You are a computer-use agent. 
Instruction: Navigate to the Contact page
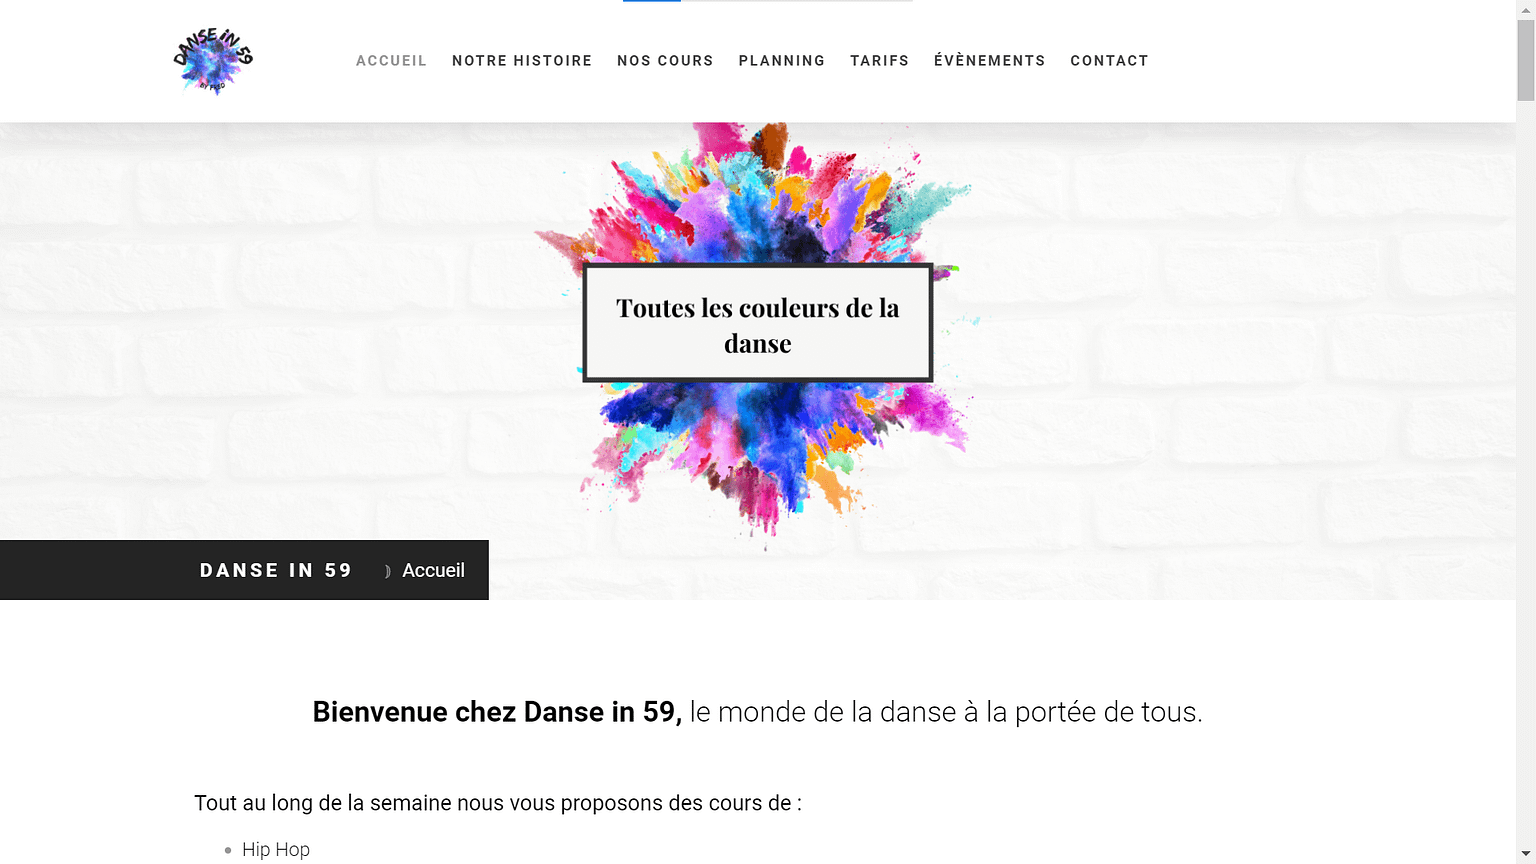(1109, 61)
